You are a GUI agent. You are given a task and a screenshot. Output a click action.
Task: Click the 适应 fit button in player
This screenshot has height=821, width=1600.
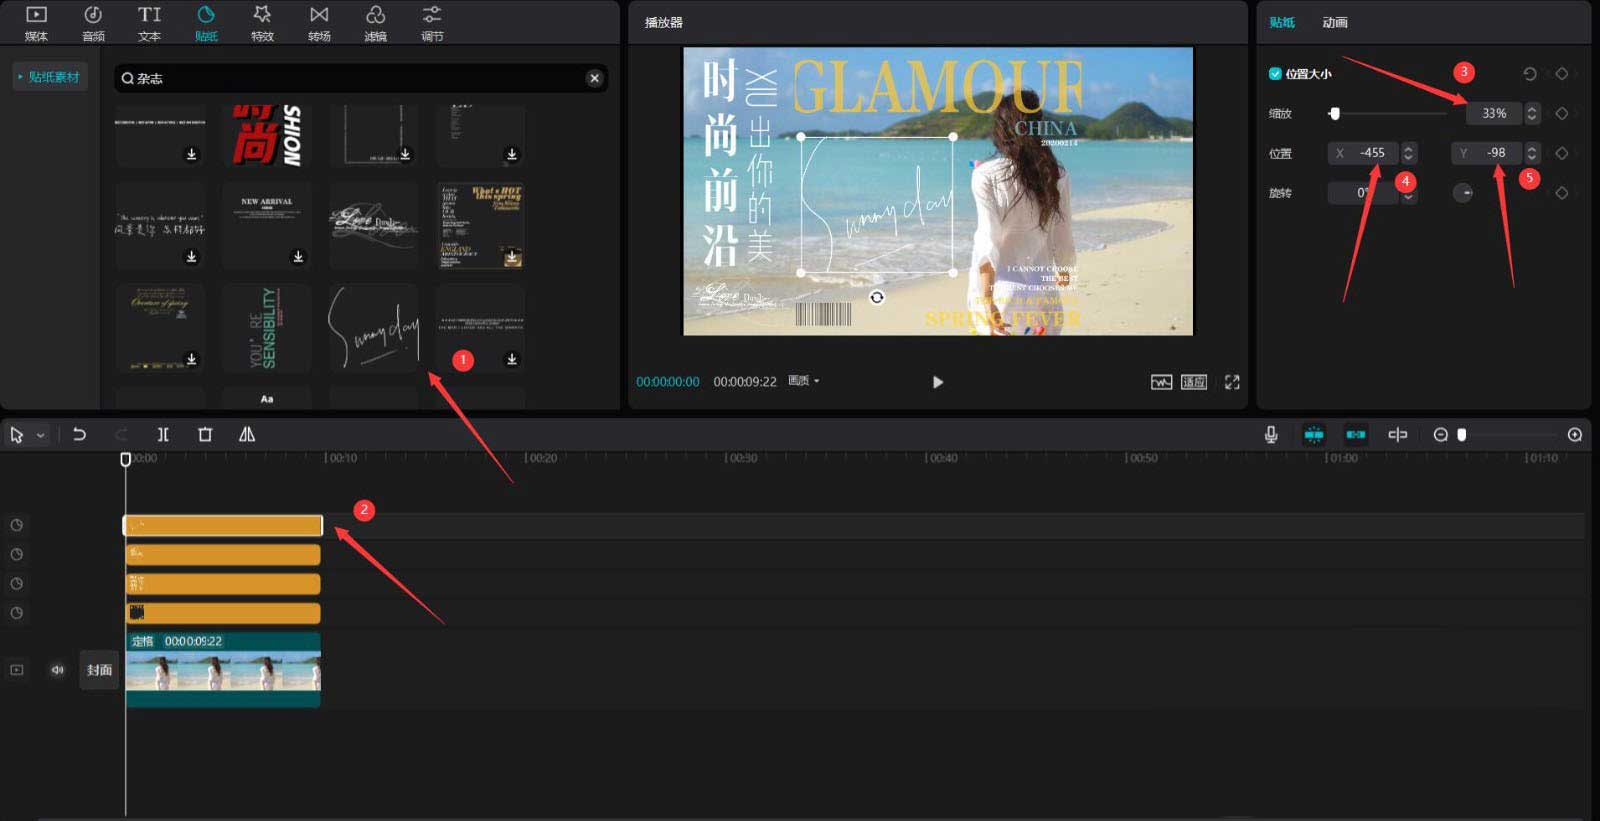point(1194,382)
